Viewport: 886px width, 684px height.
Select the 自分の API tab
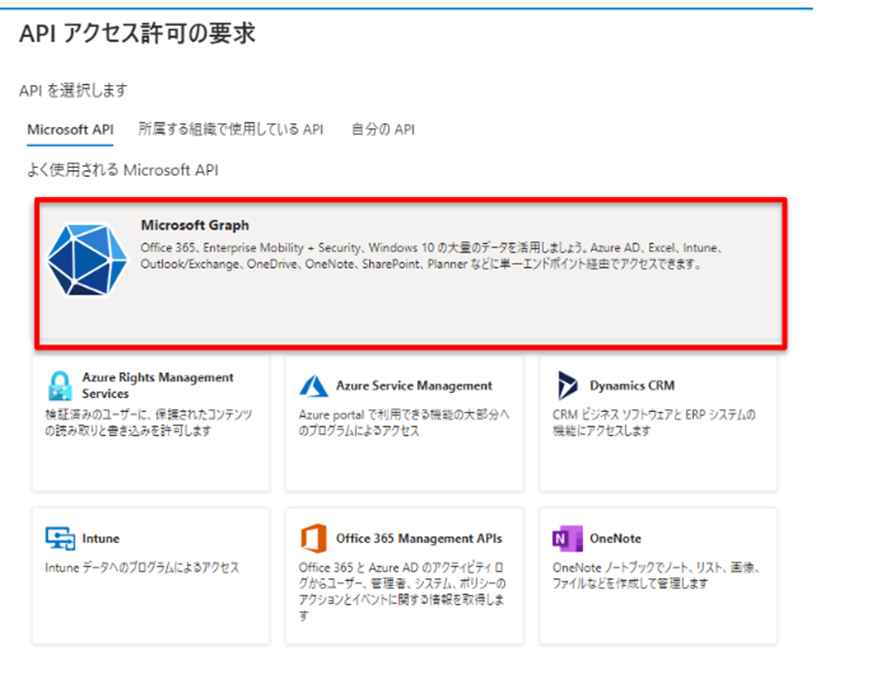pyautogui.click(x=383, y=129)
